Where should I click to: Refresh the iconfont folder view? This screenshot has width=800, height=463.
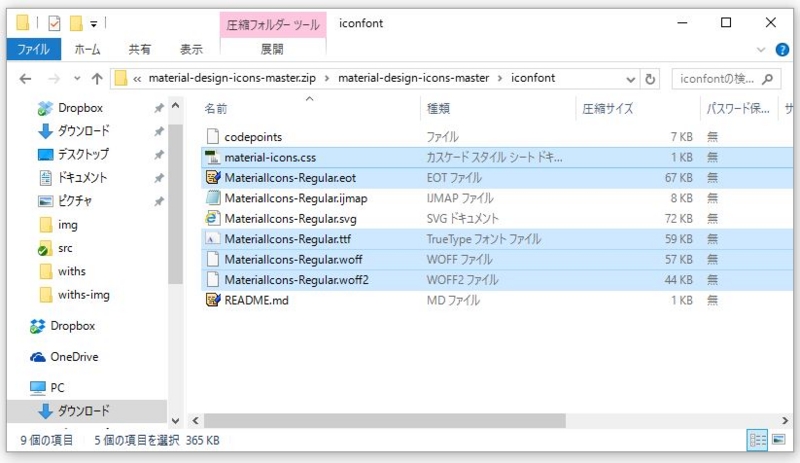[x=650, y=79]
